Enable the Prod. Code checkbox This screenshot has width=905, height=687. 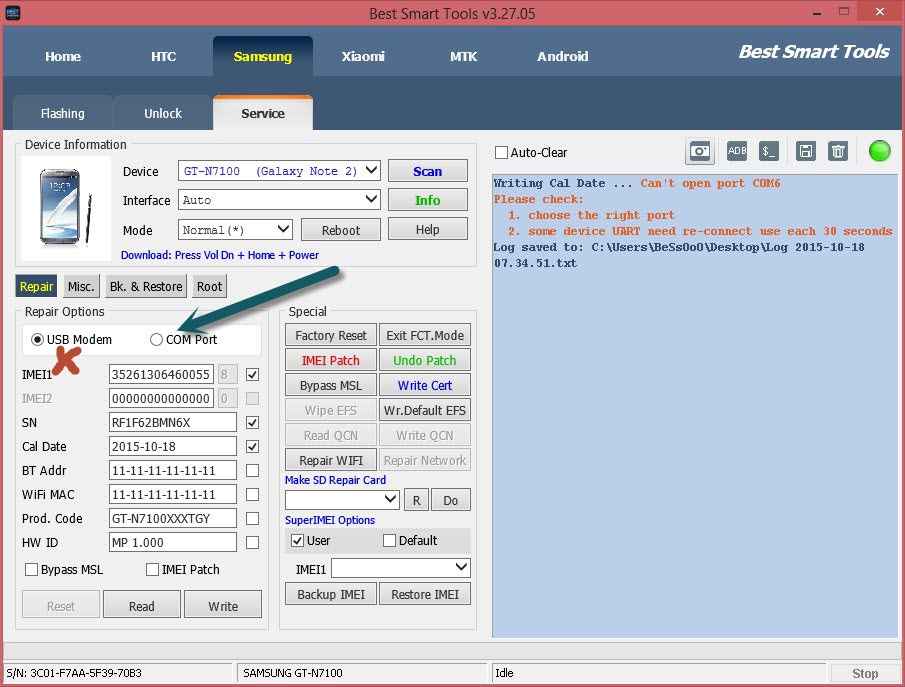click(252, 518)
